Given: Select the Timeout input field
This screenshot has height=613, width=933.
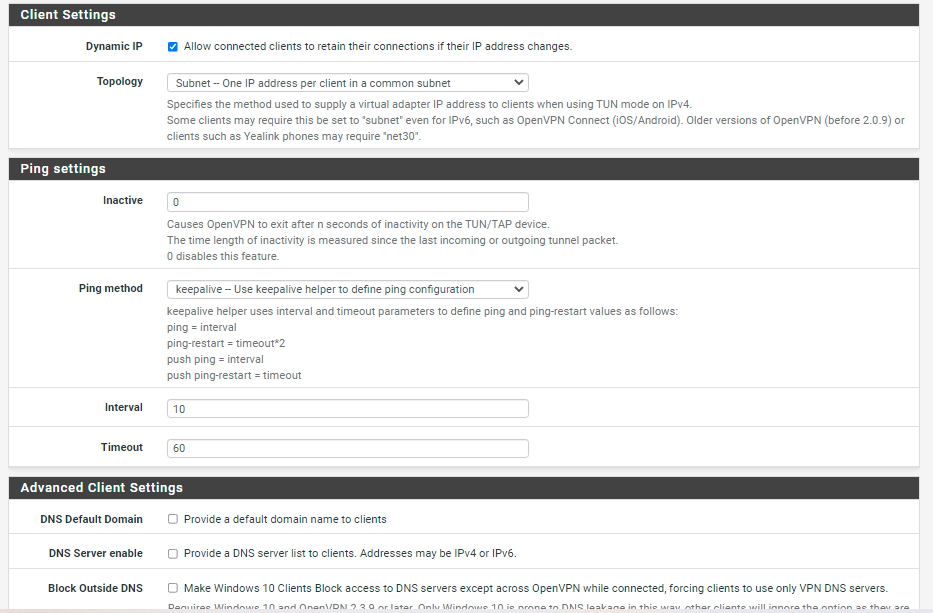Looking at the screenshot, I should (347, 448).
